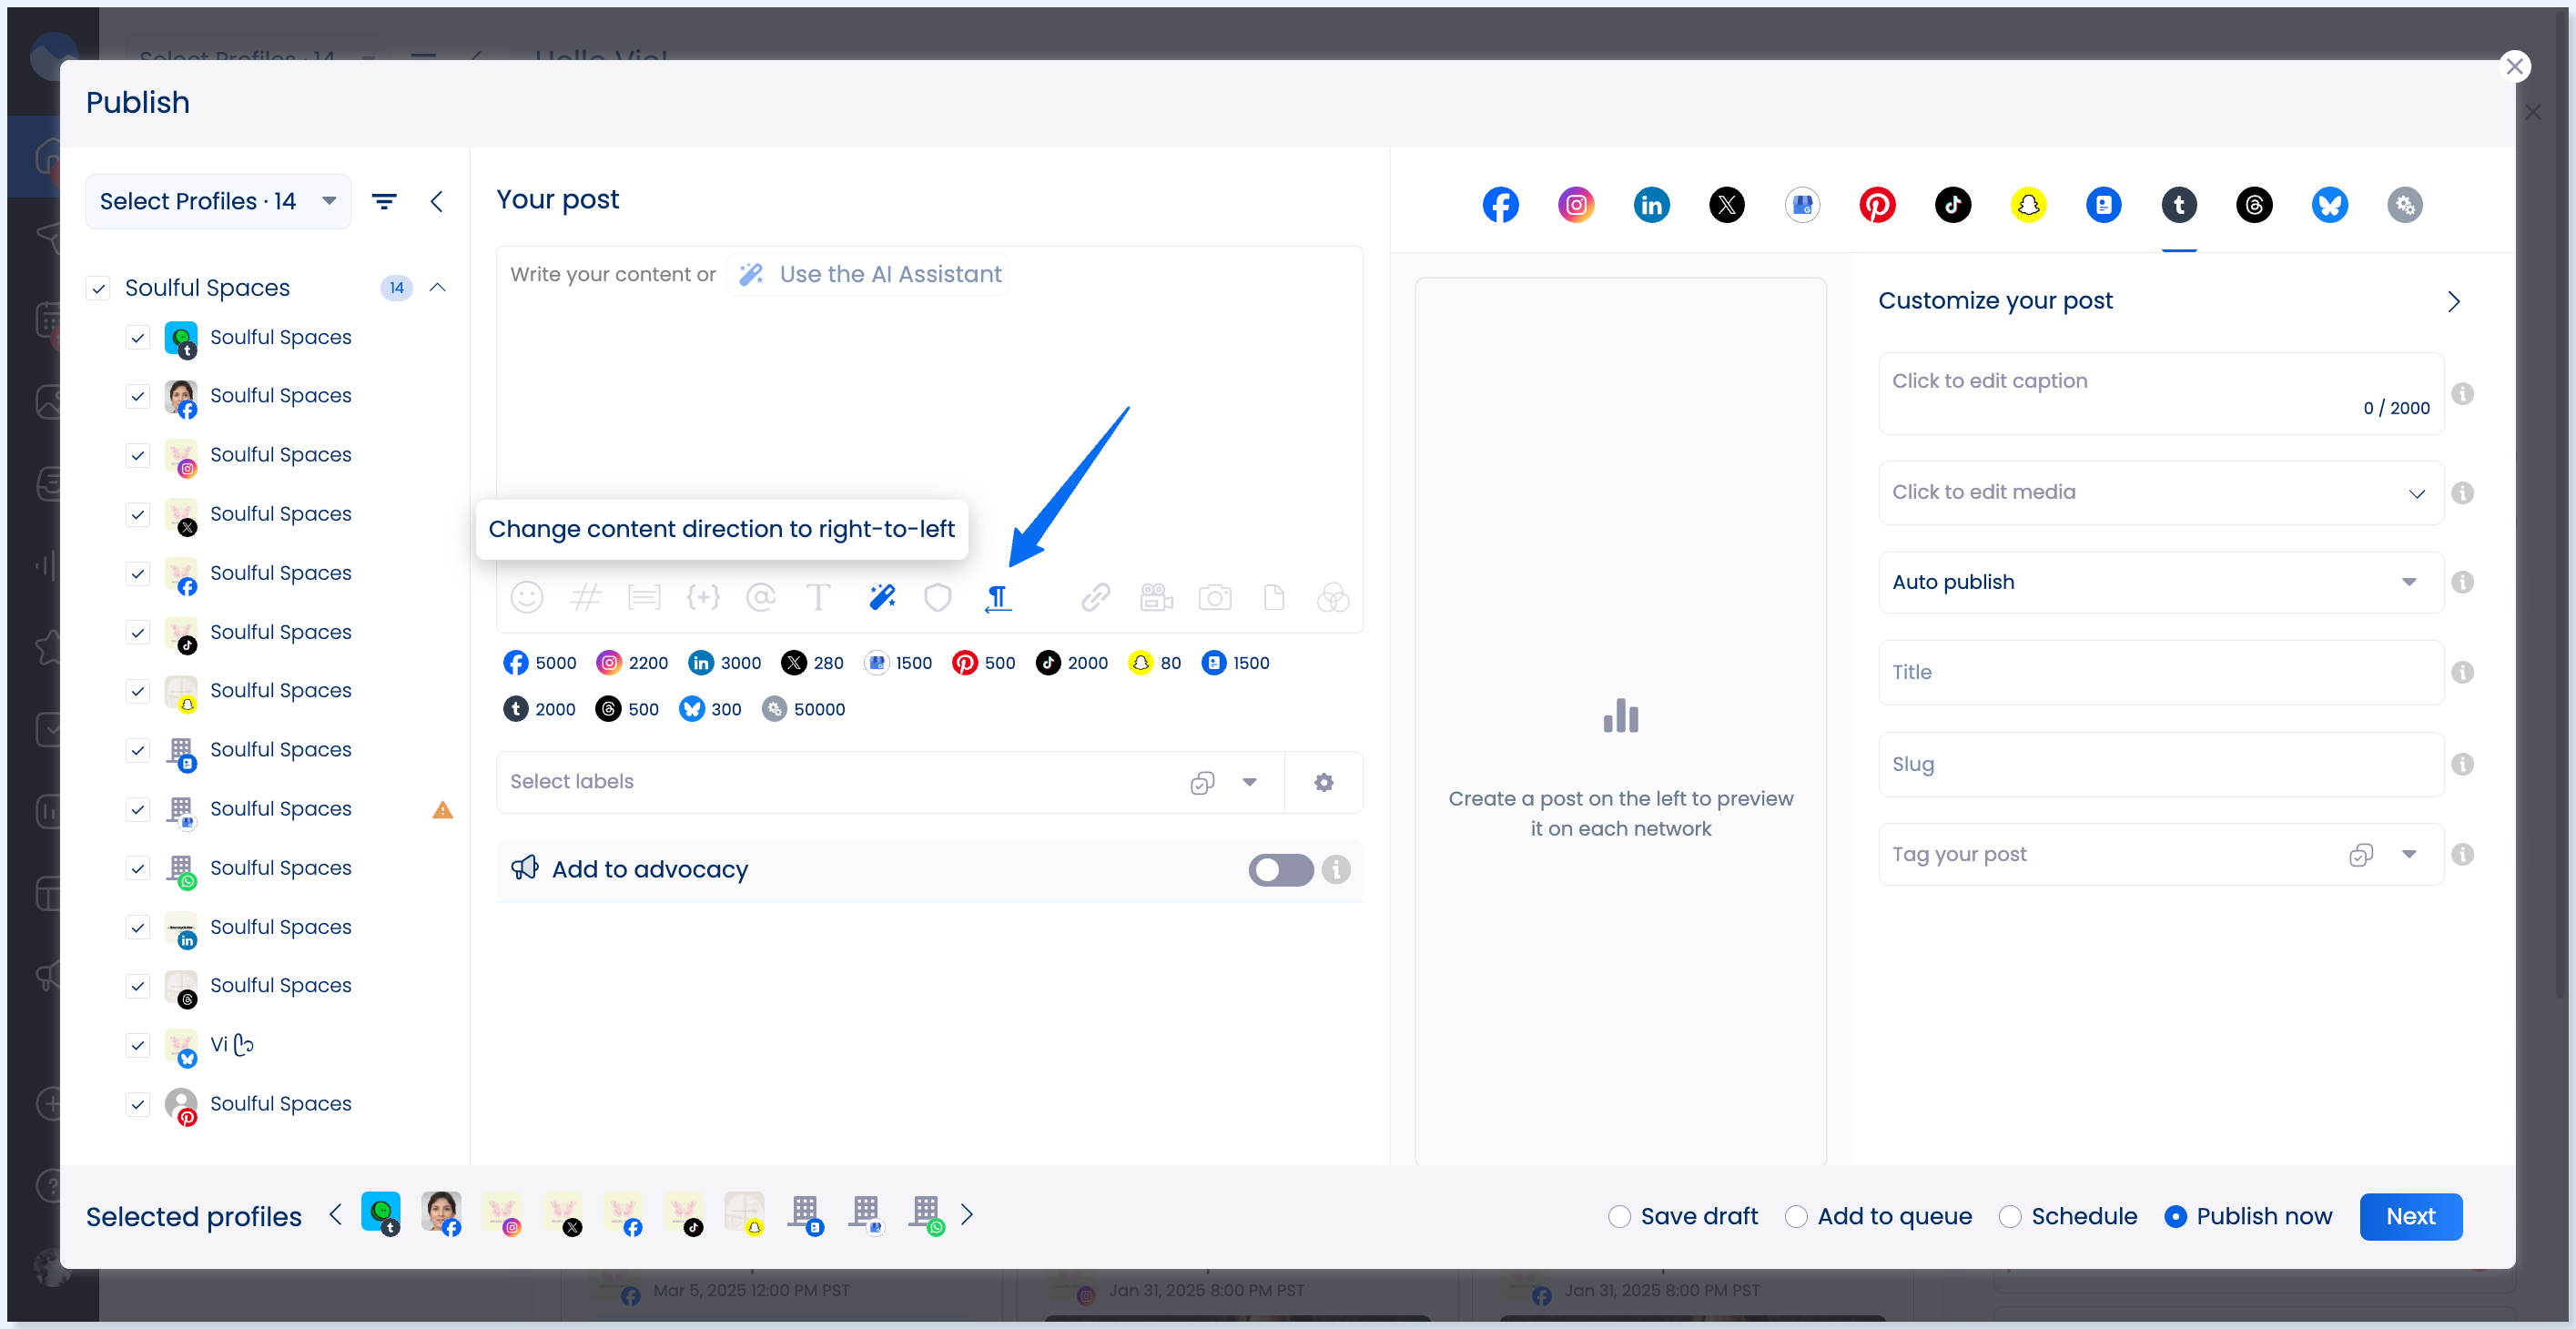Viewport: 2576px width, 1329px height.
Task: View info about Add to advocacy
Action: pos(1335,869)
